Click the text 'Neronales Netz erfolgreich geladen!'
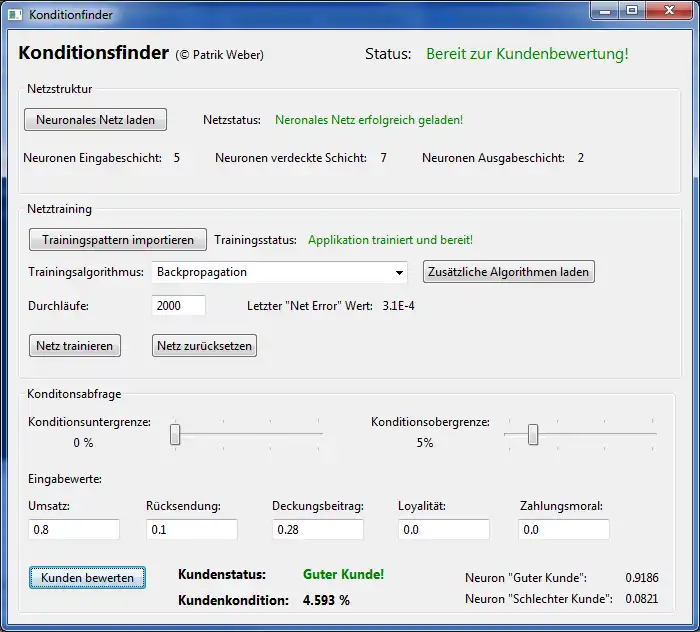This screenshot has width=700, height=632. click(369, 120)
